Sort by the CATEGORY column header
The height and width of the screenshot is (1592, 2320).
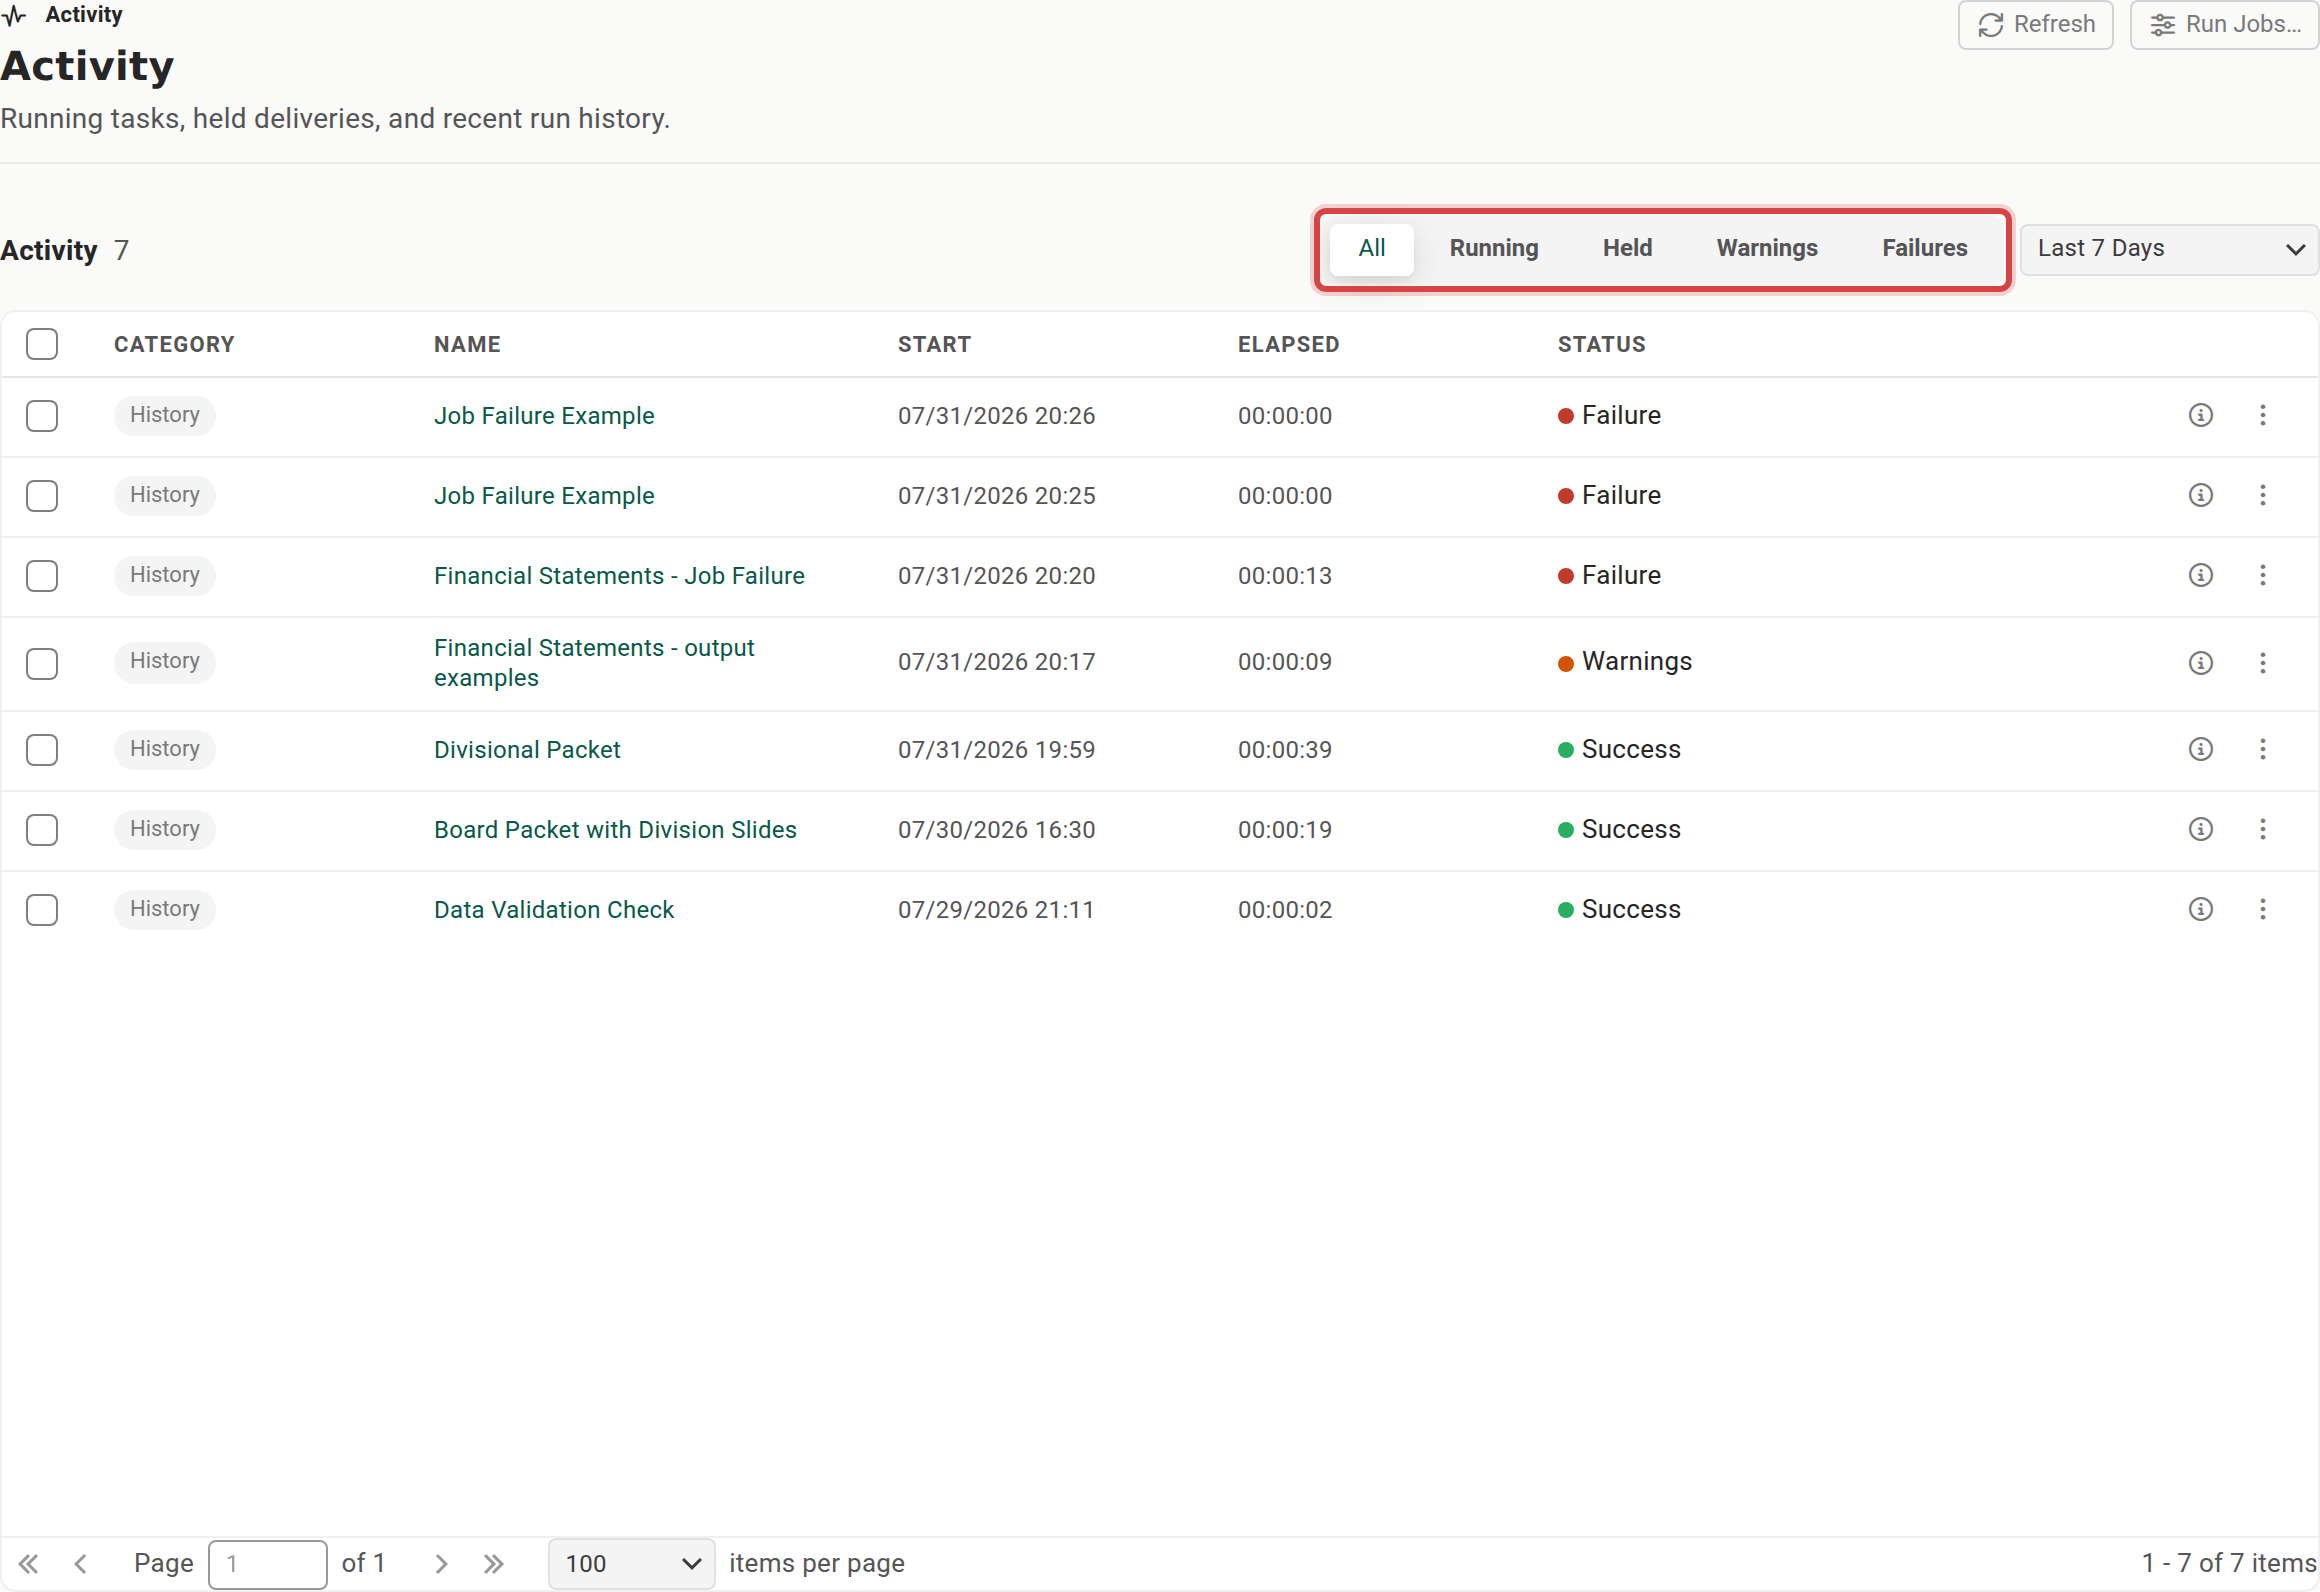[174, 345]
